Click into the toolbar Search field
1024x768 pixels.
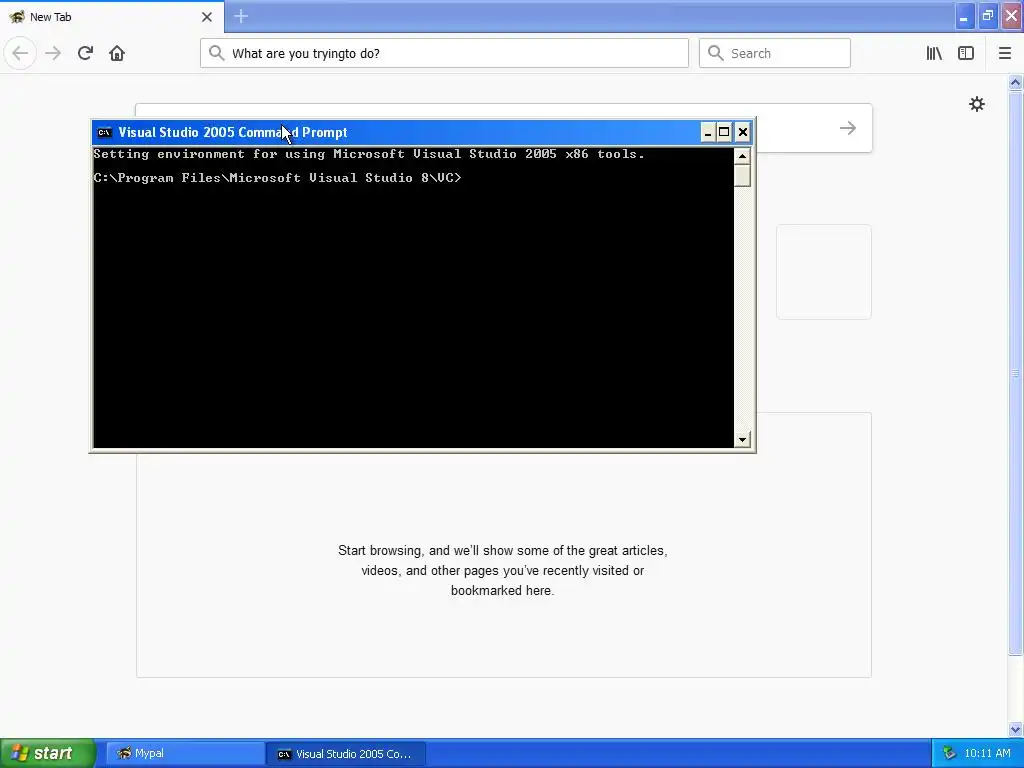pos(775,53)
